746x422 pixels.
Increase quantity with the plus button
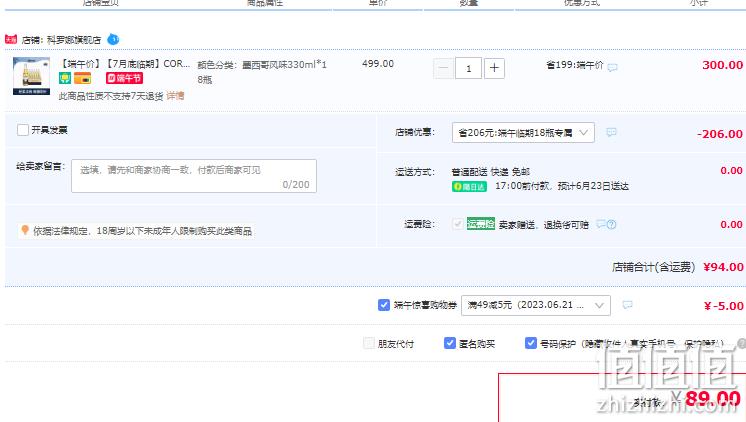pos(494,68)
